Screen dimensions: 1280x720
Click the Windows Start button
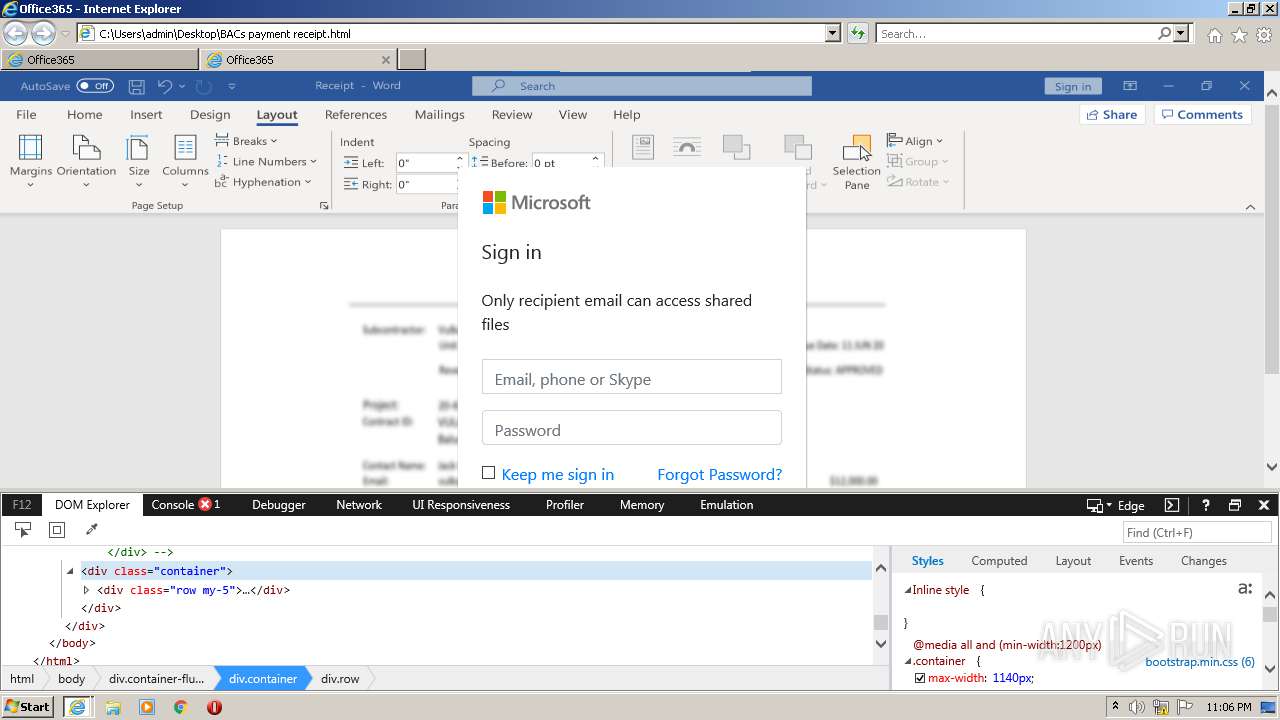pyautogui.click(x=28, y=707)
